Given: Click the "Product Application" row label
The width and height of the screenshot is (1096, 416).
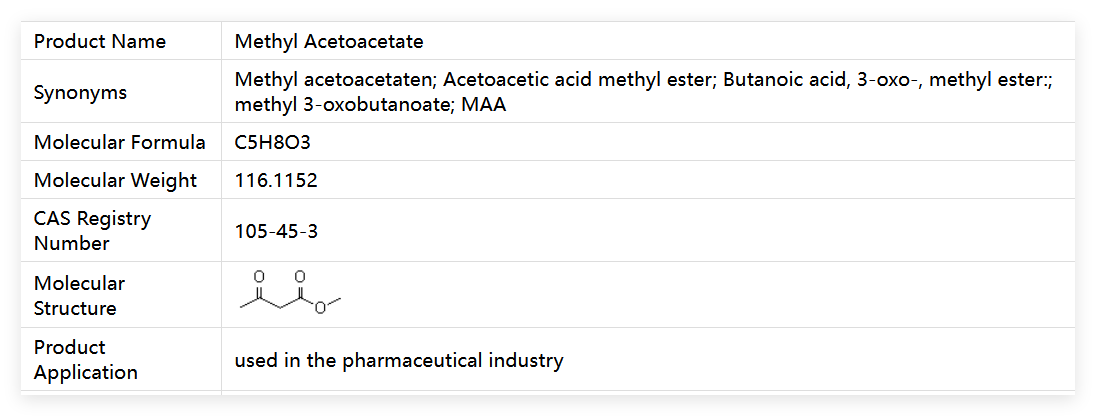Looking at the screenshot, I should tap(86, 360).
